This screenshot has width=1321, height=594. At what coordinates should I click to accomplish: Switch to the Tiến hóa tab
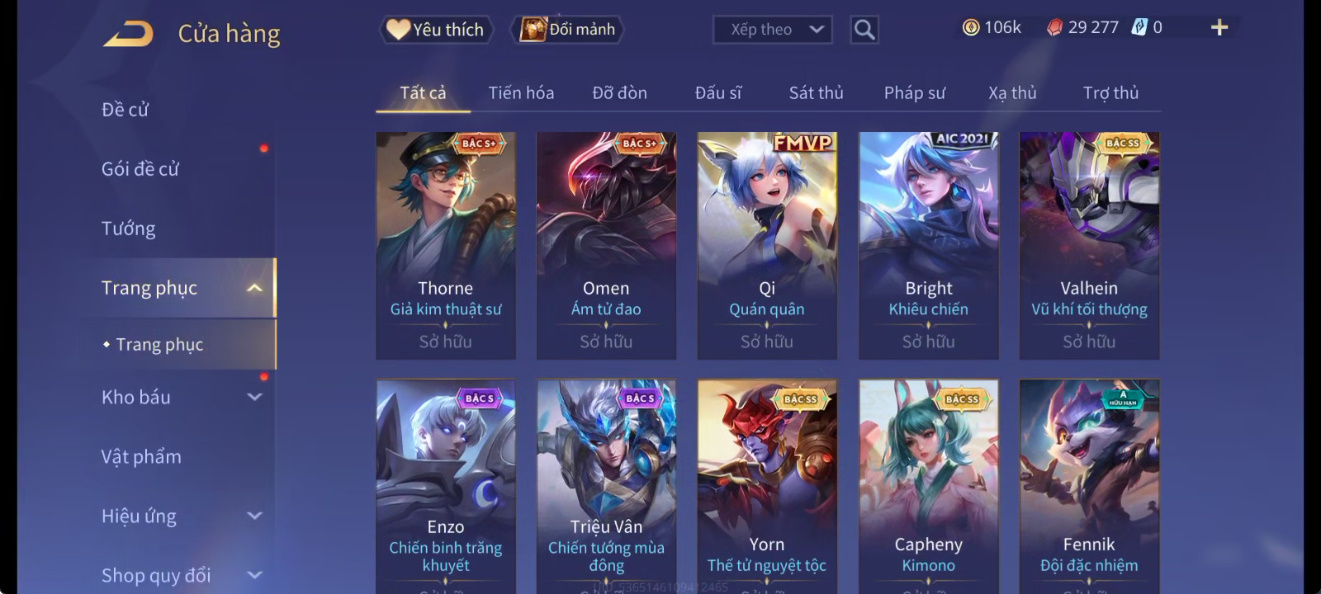click(x=521, y=93)
